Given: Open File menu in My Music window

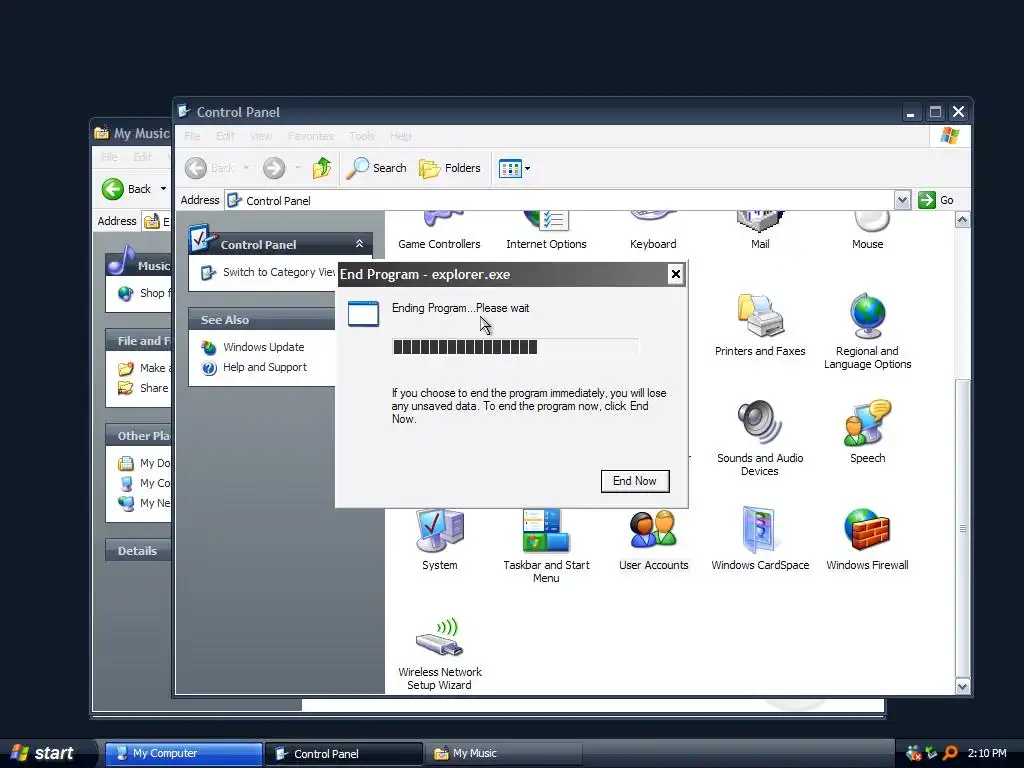Looking at the screenshot, I should coord(109,157).
